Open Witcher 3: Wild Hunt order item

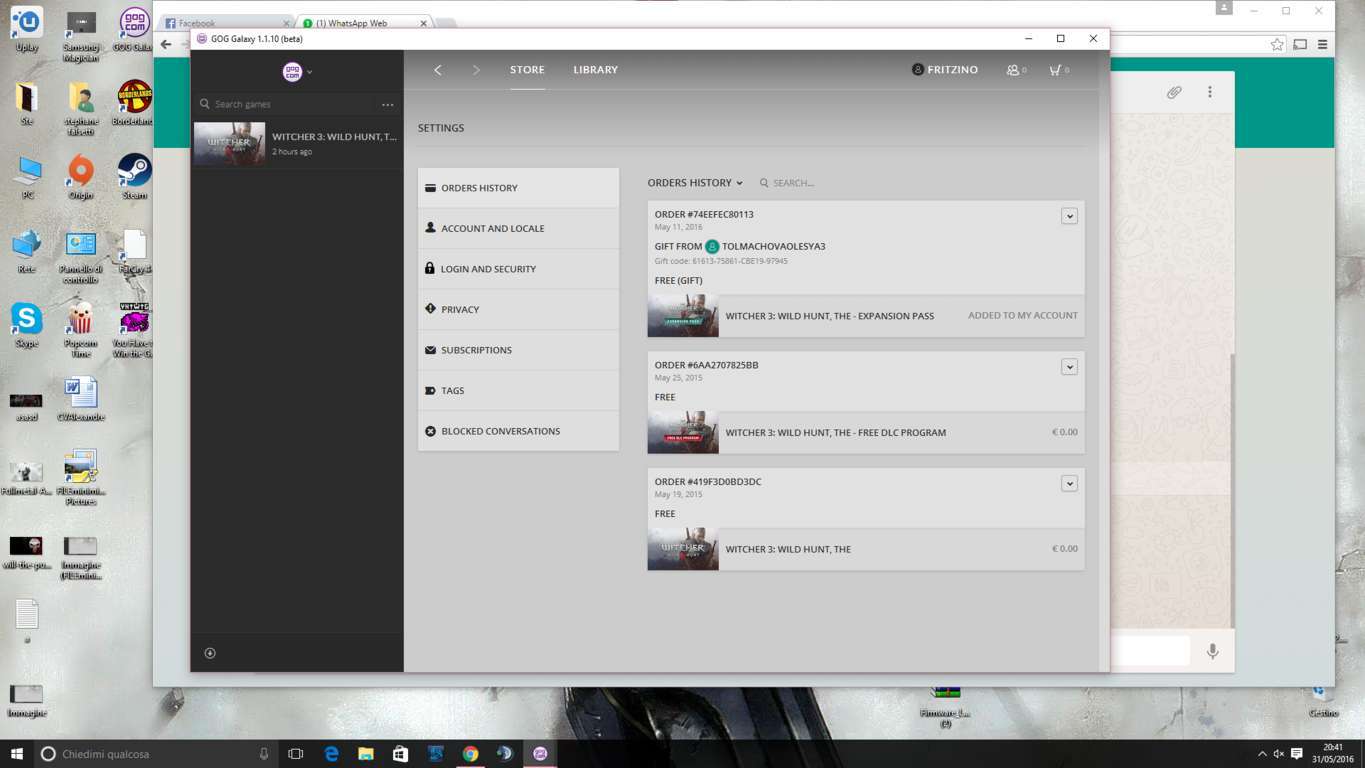[866, 549]
